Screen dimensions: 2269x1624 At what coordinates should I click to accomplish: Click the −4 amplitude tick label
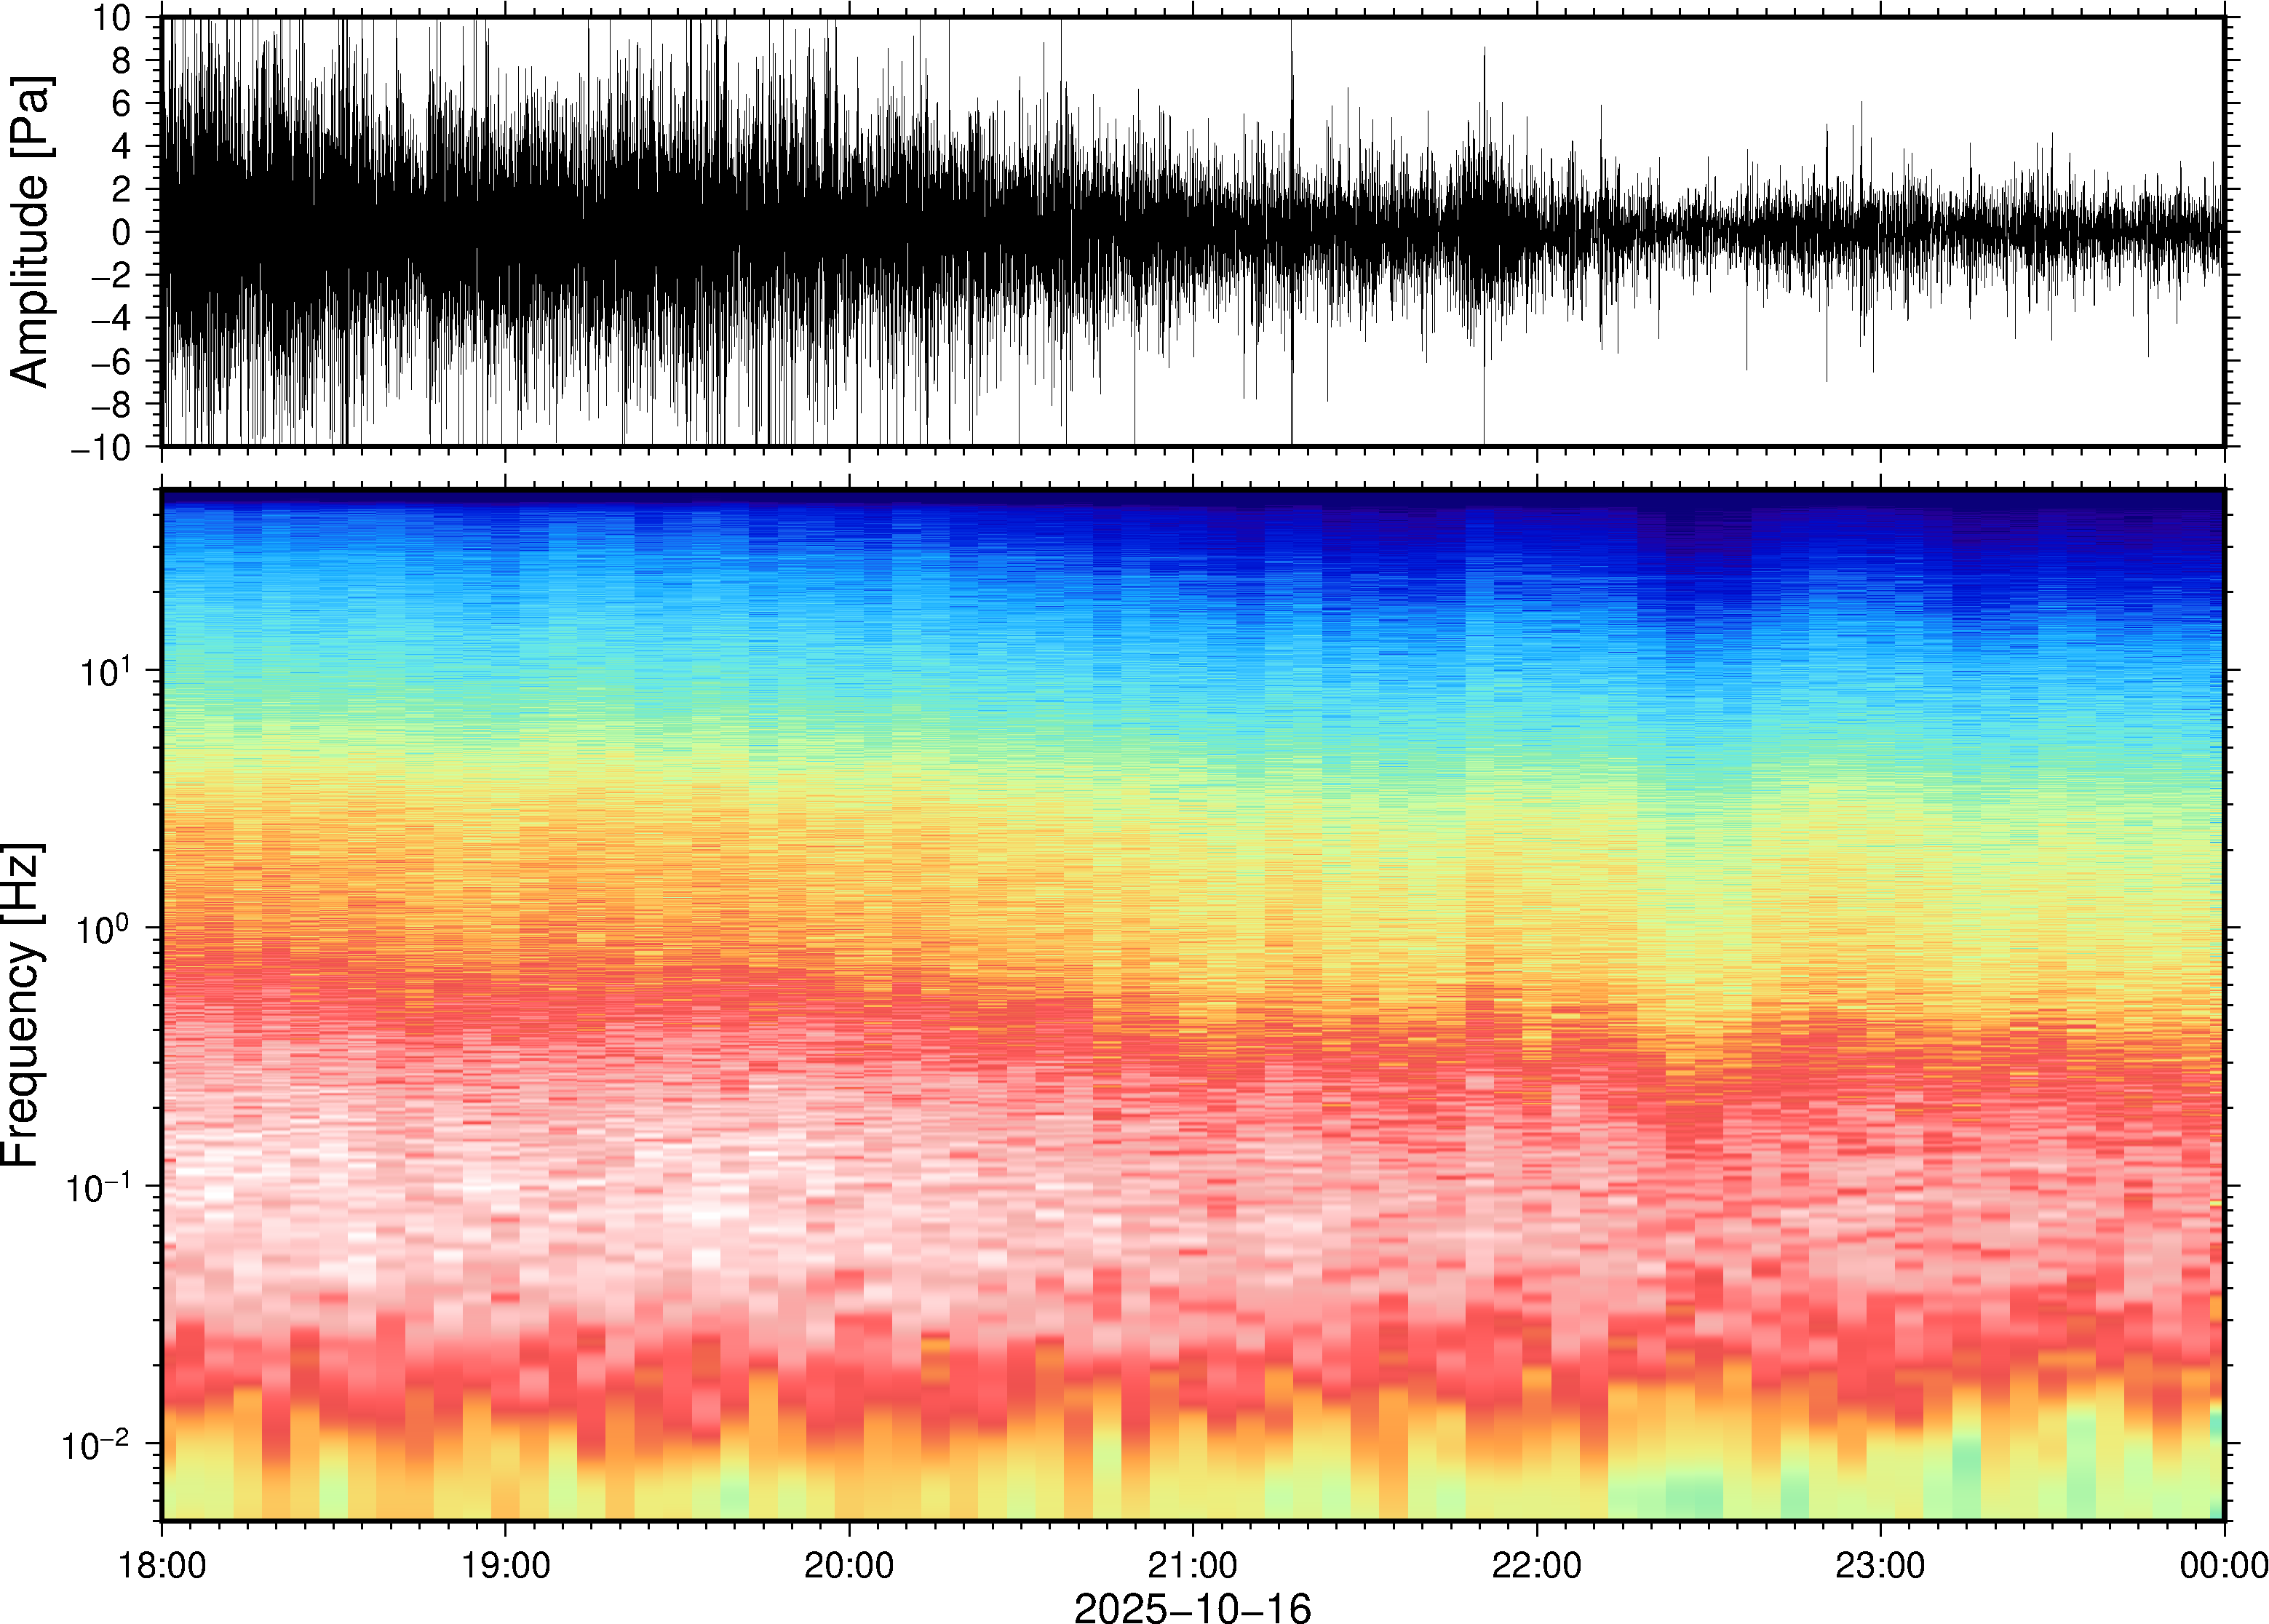(x=110, y=319)
